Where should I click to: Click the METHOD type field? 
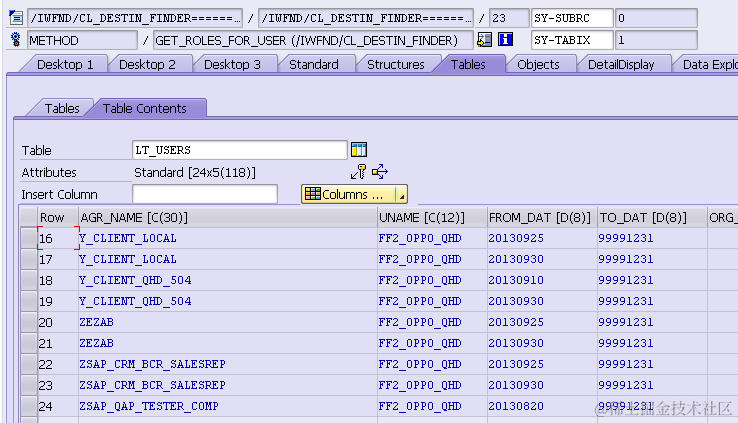pos(82,40)
